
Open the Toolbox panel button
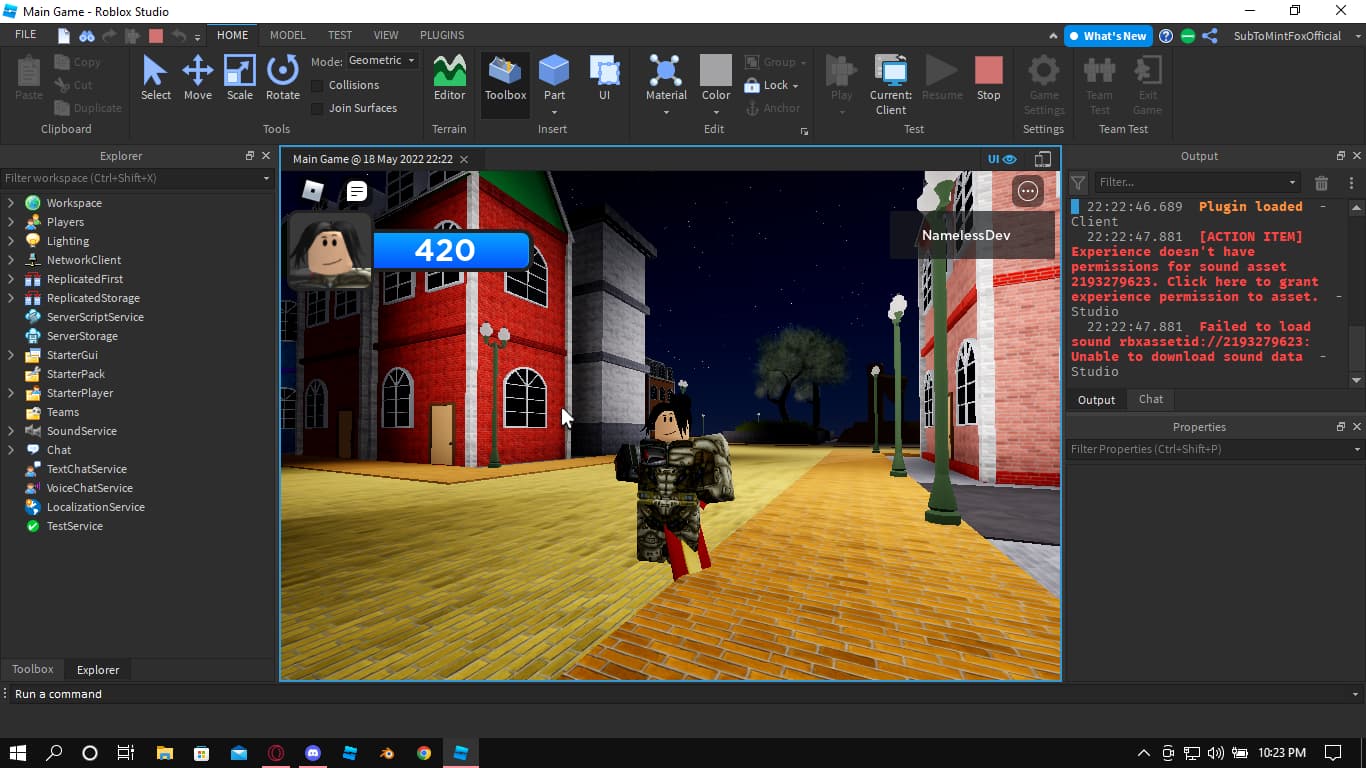pyautogui.click(x=505, y=78)
